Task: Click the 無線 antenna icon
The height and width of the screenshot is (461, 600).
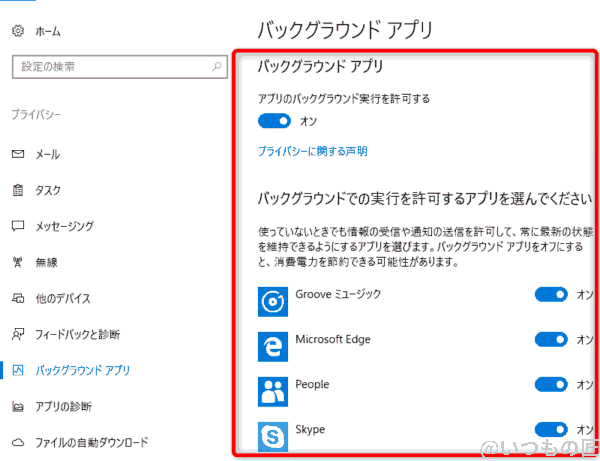Action: (18, 262)
